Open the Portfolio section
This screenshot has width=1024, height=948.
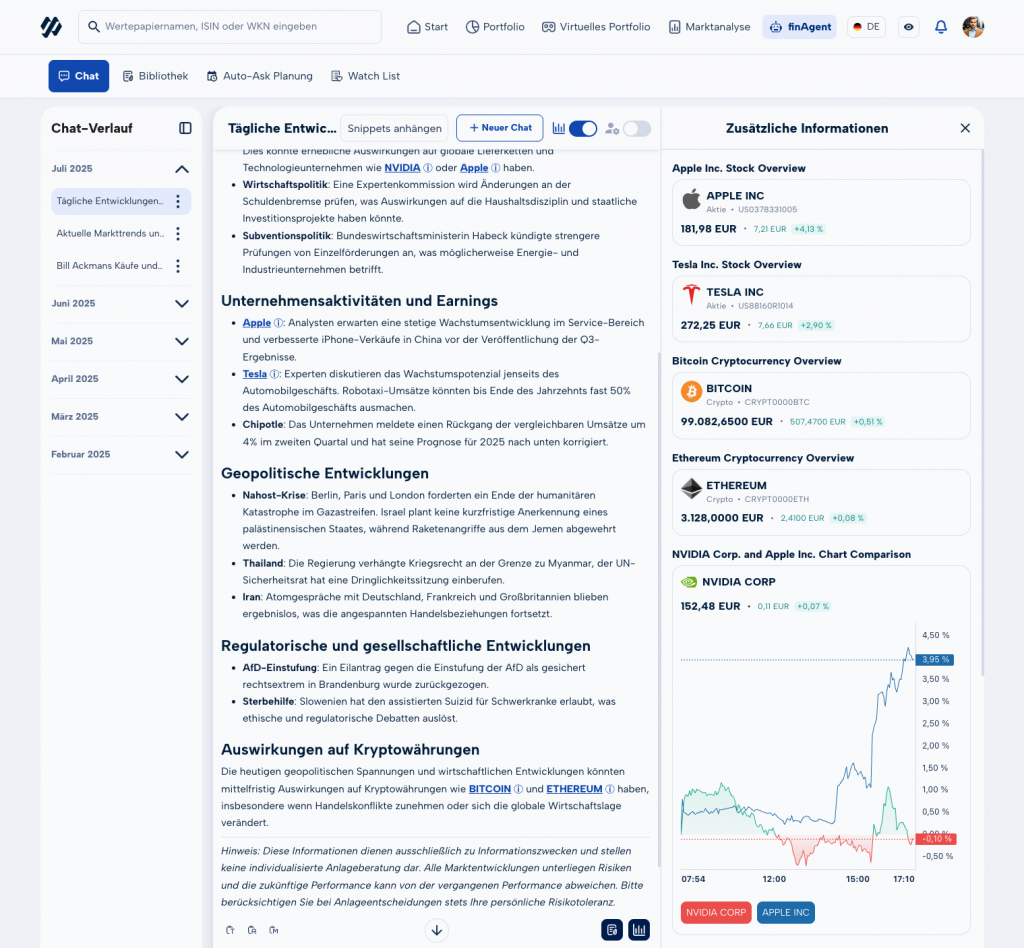coord(495,27)
